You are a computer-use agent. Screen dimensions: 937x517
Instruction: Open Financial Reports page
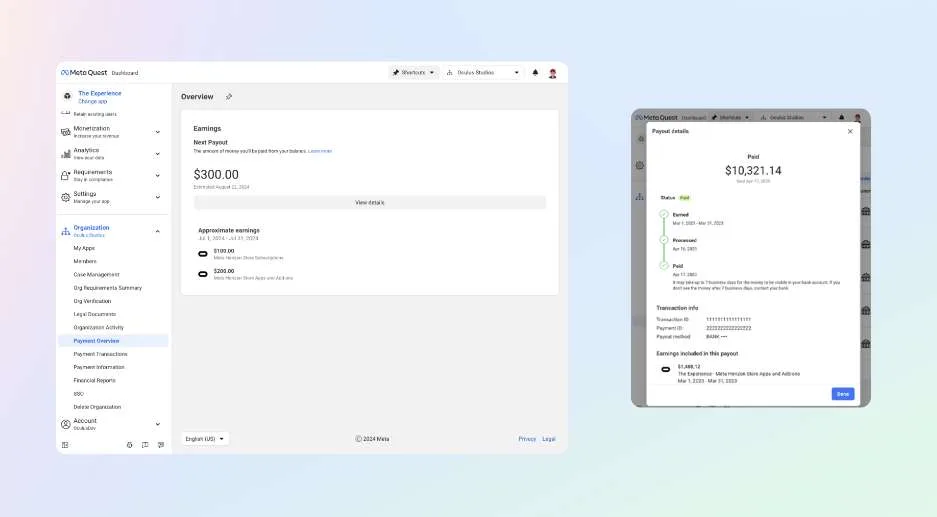(x=94, y=380)
